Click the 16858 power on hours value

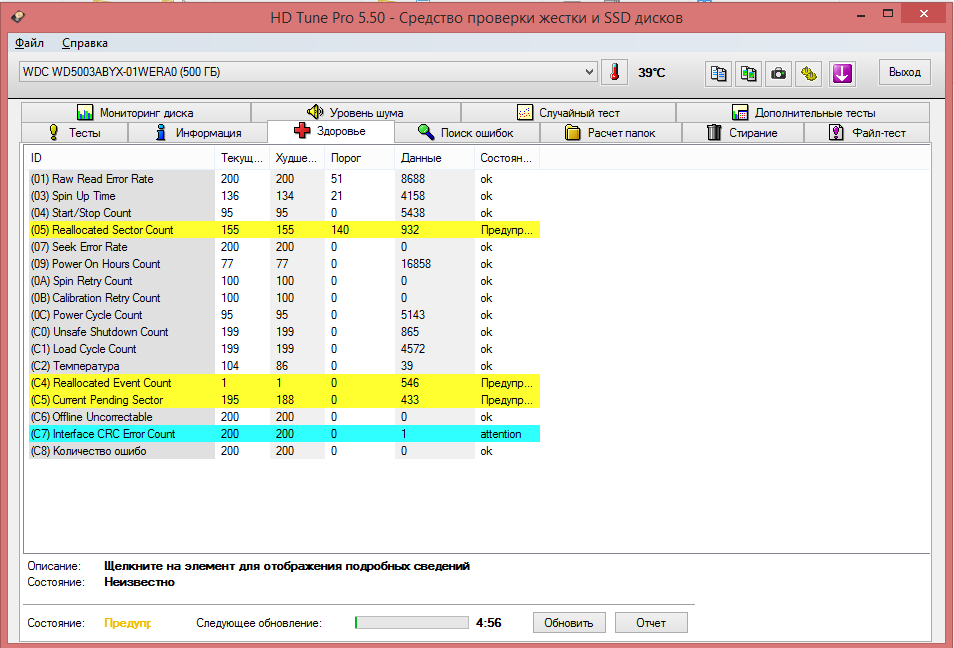(x=416, y=264)
